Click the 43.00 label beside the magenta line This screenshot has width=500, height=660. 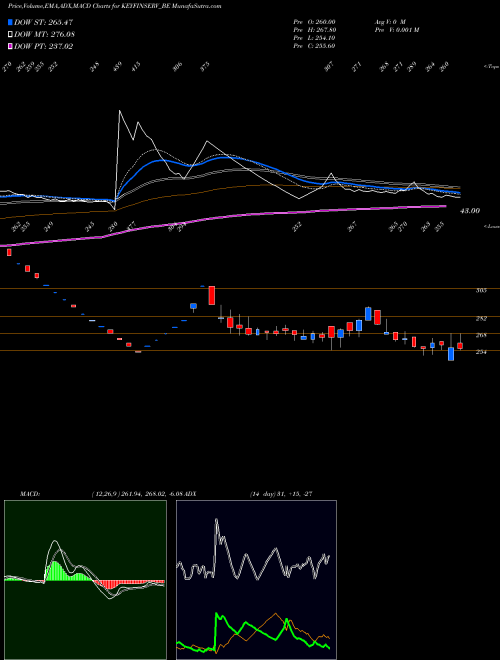pos(470,211)
